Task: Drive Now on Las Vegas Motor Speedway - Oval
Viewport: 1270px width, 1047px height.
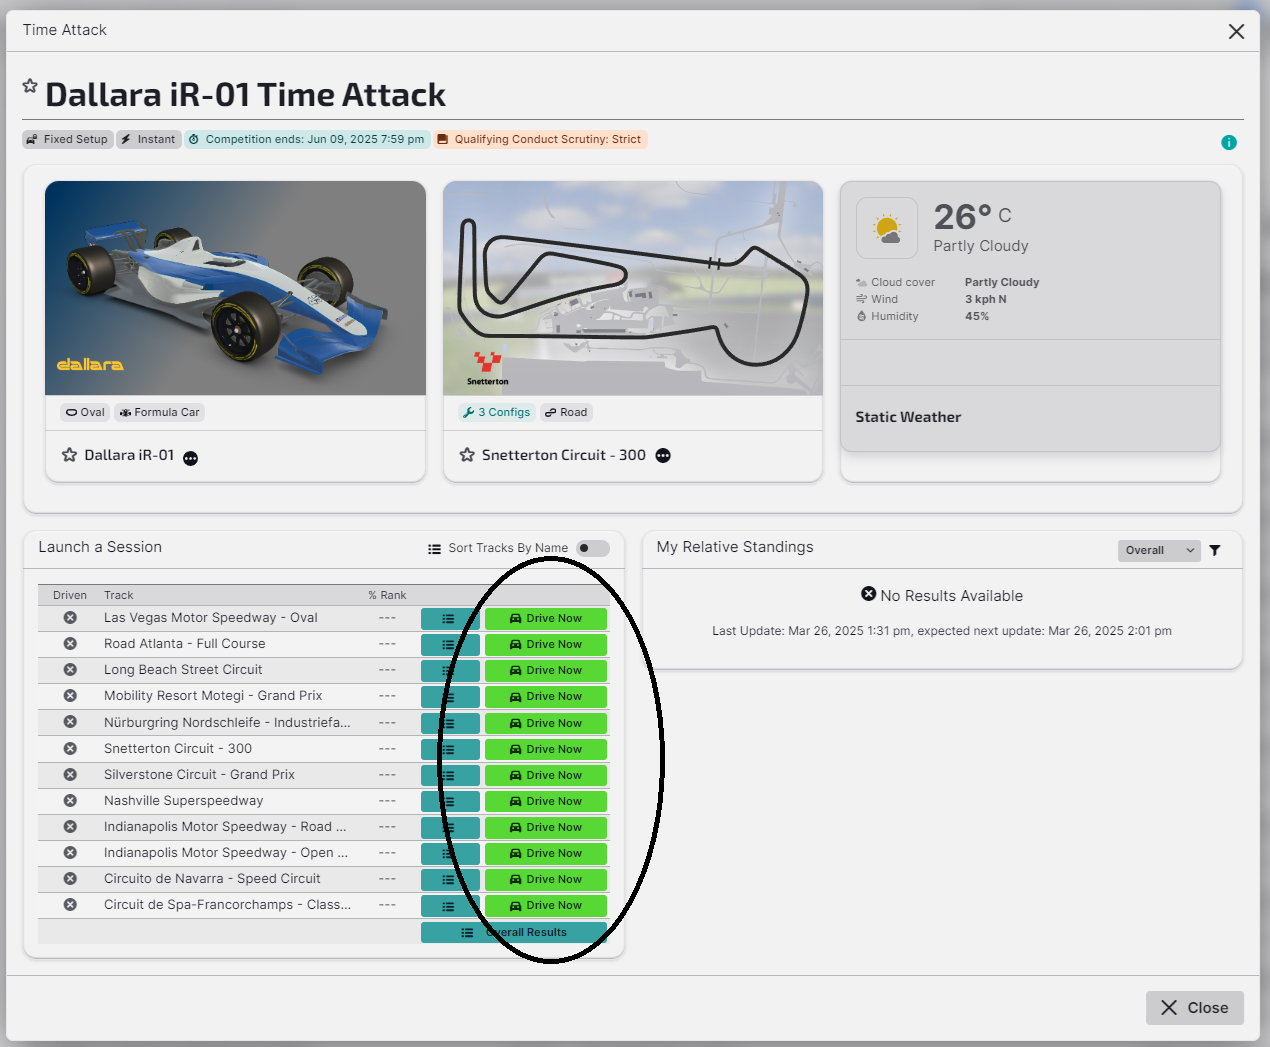Action: [546, 619]
